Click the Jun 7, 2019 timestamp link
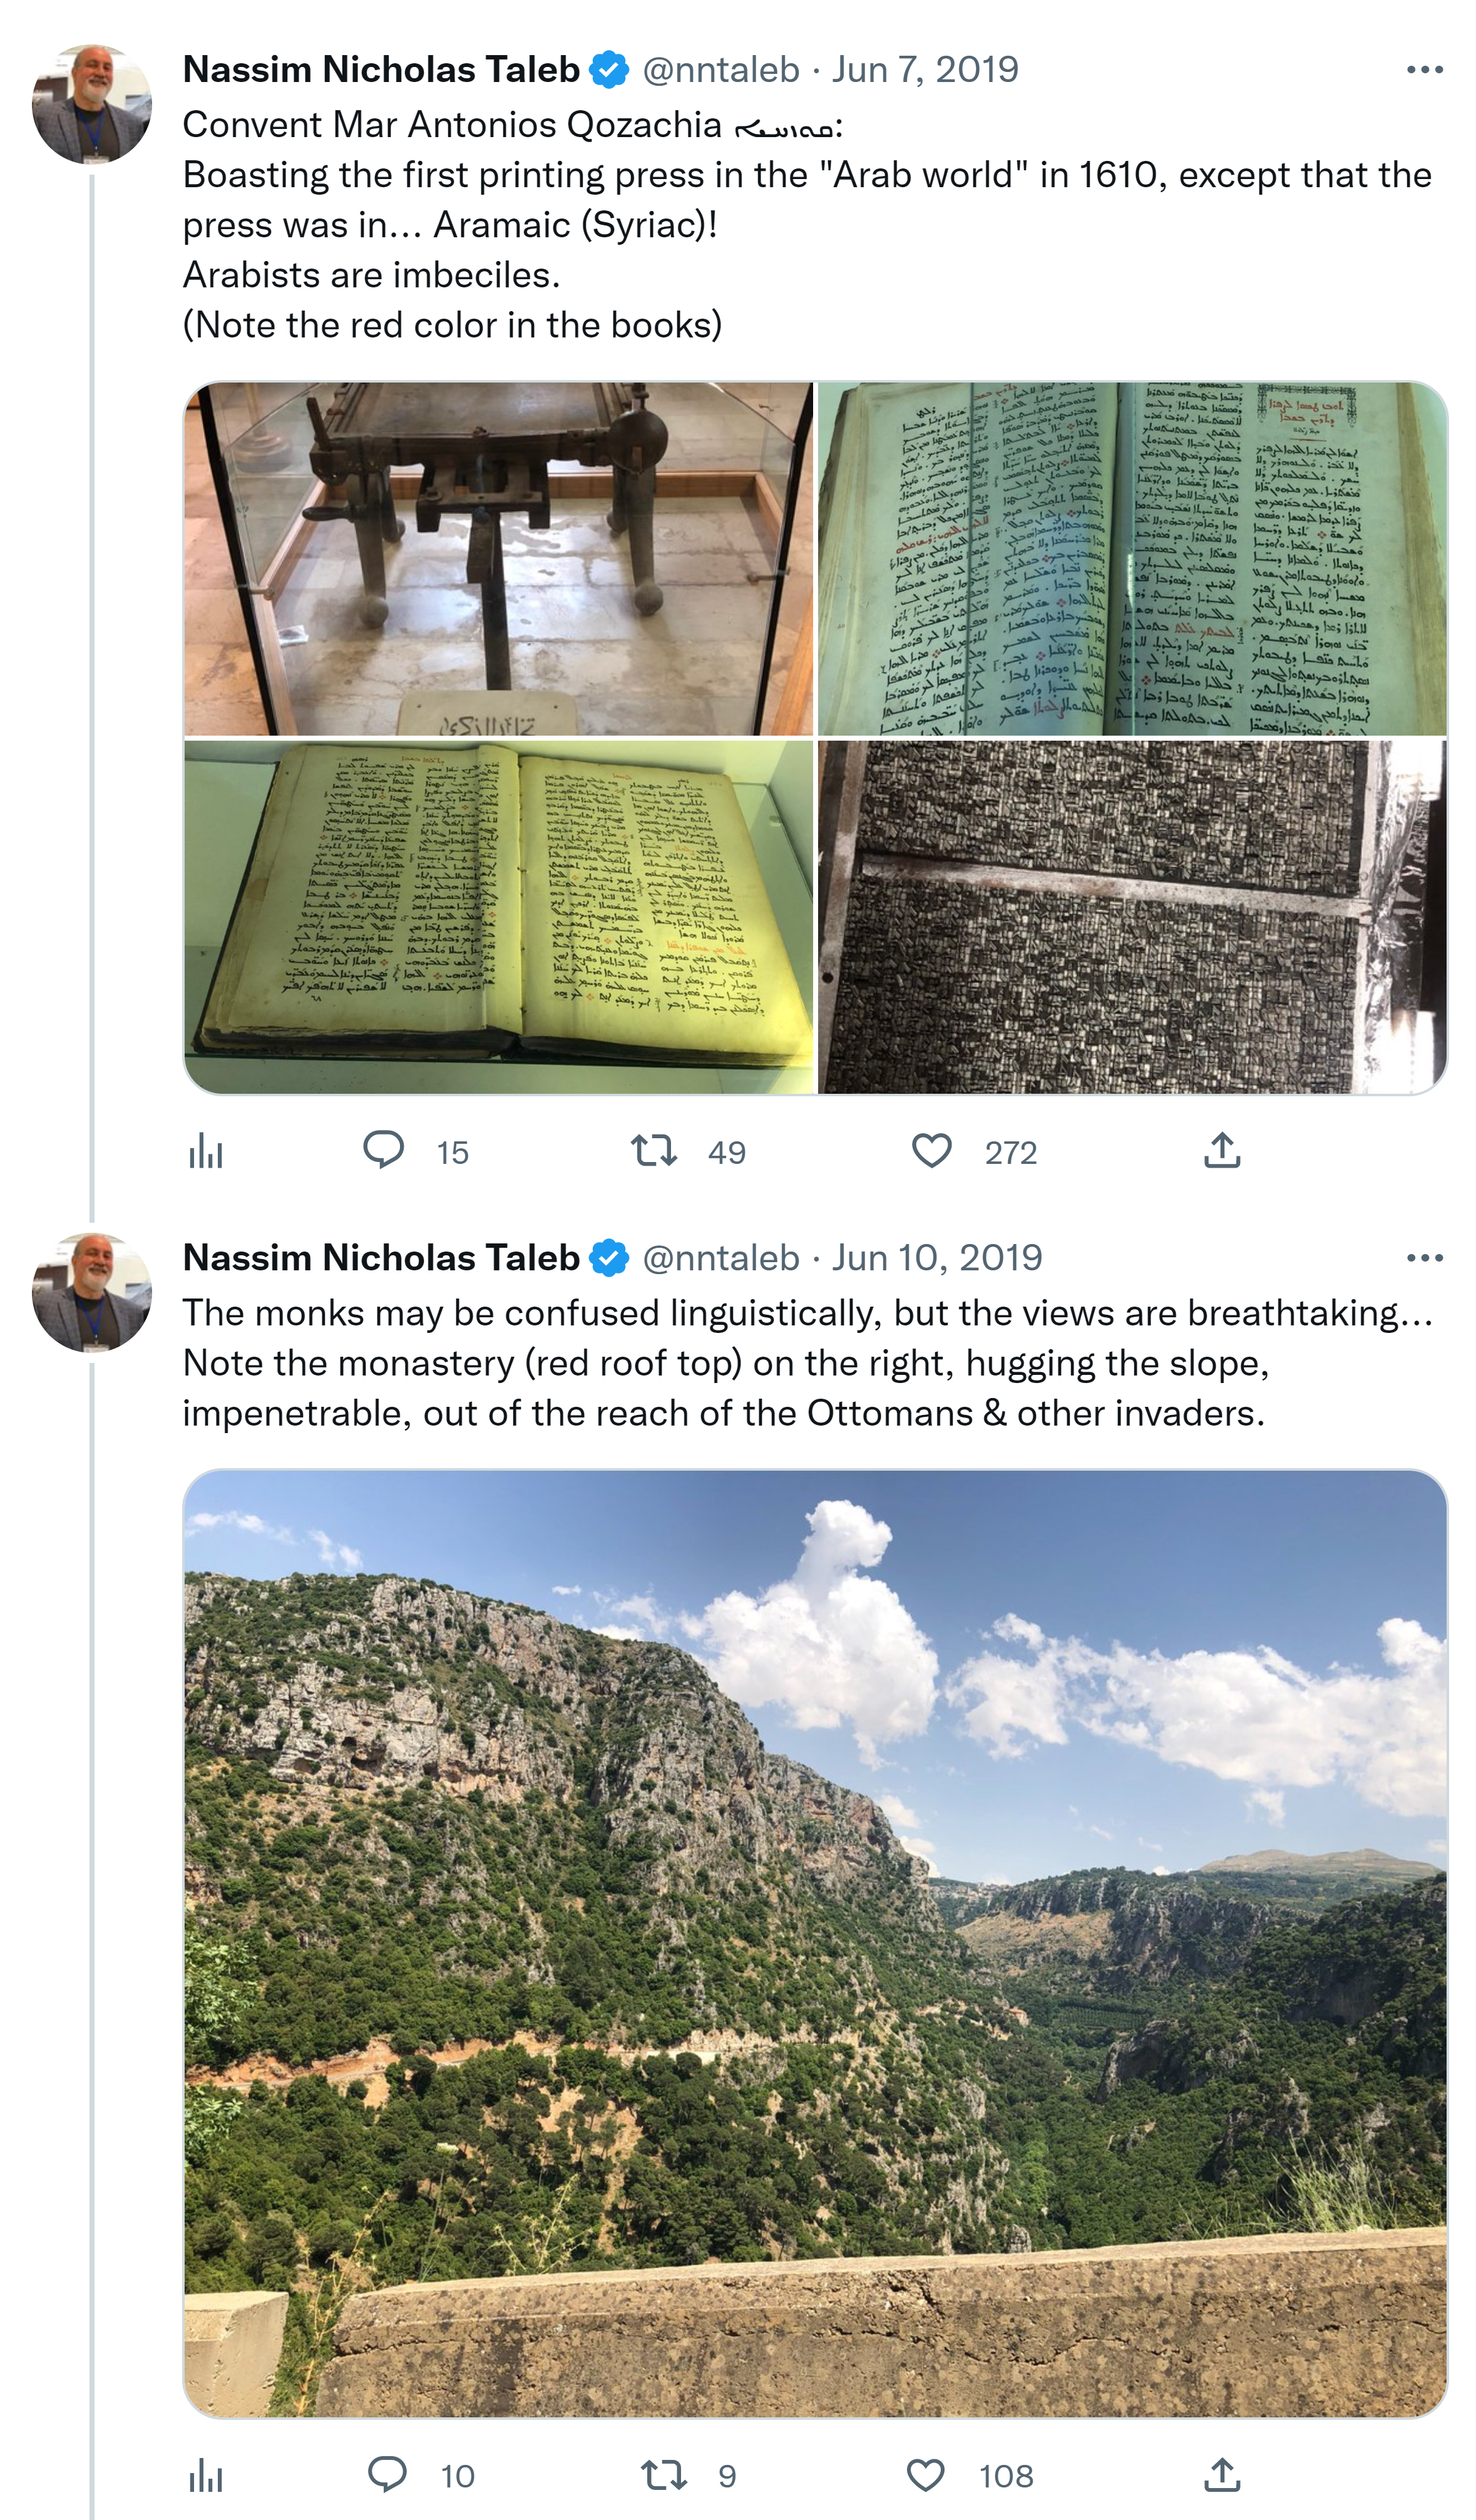 [925, 70]
